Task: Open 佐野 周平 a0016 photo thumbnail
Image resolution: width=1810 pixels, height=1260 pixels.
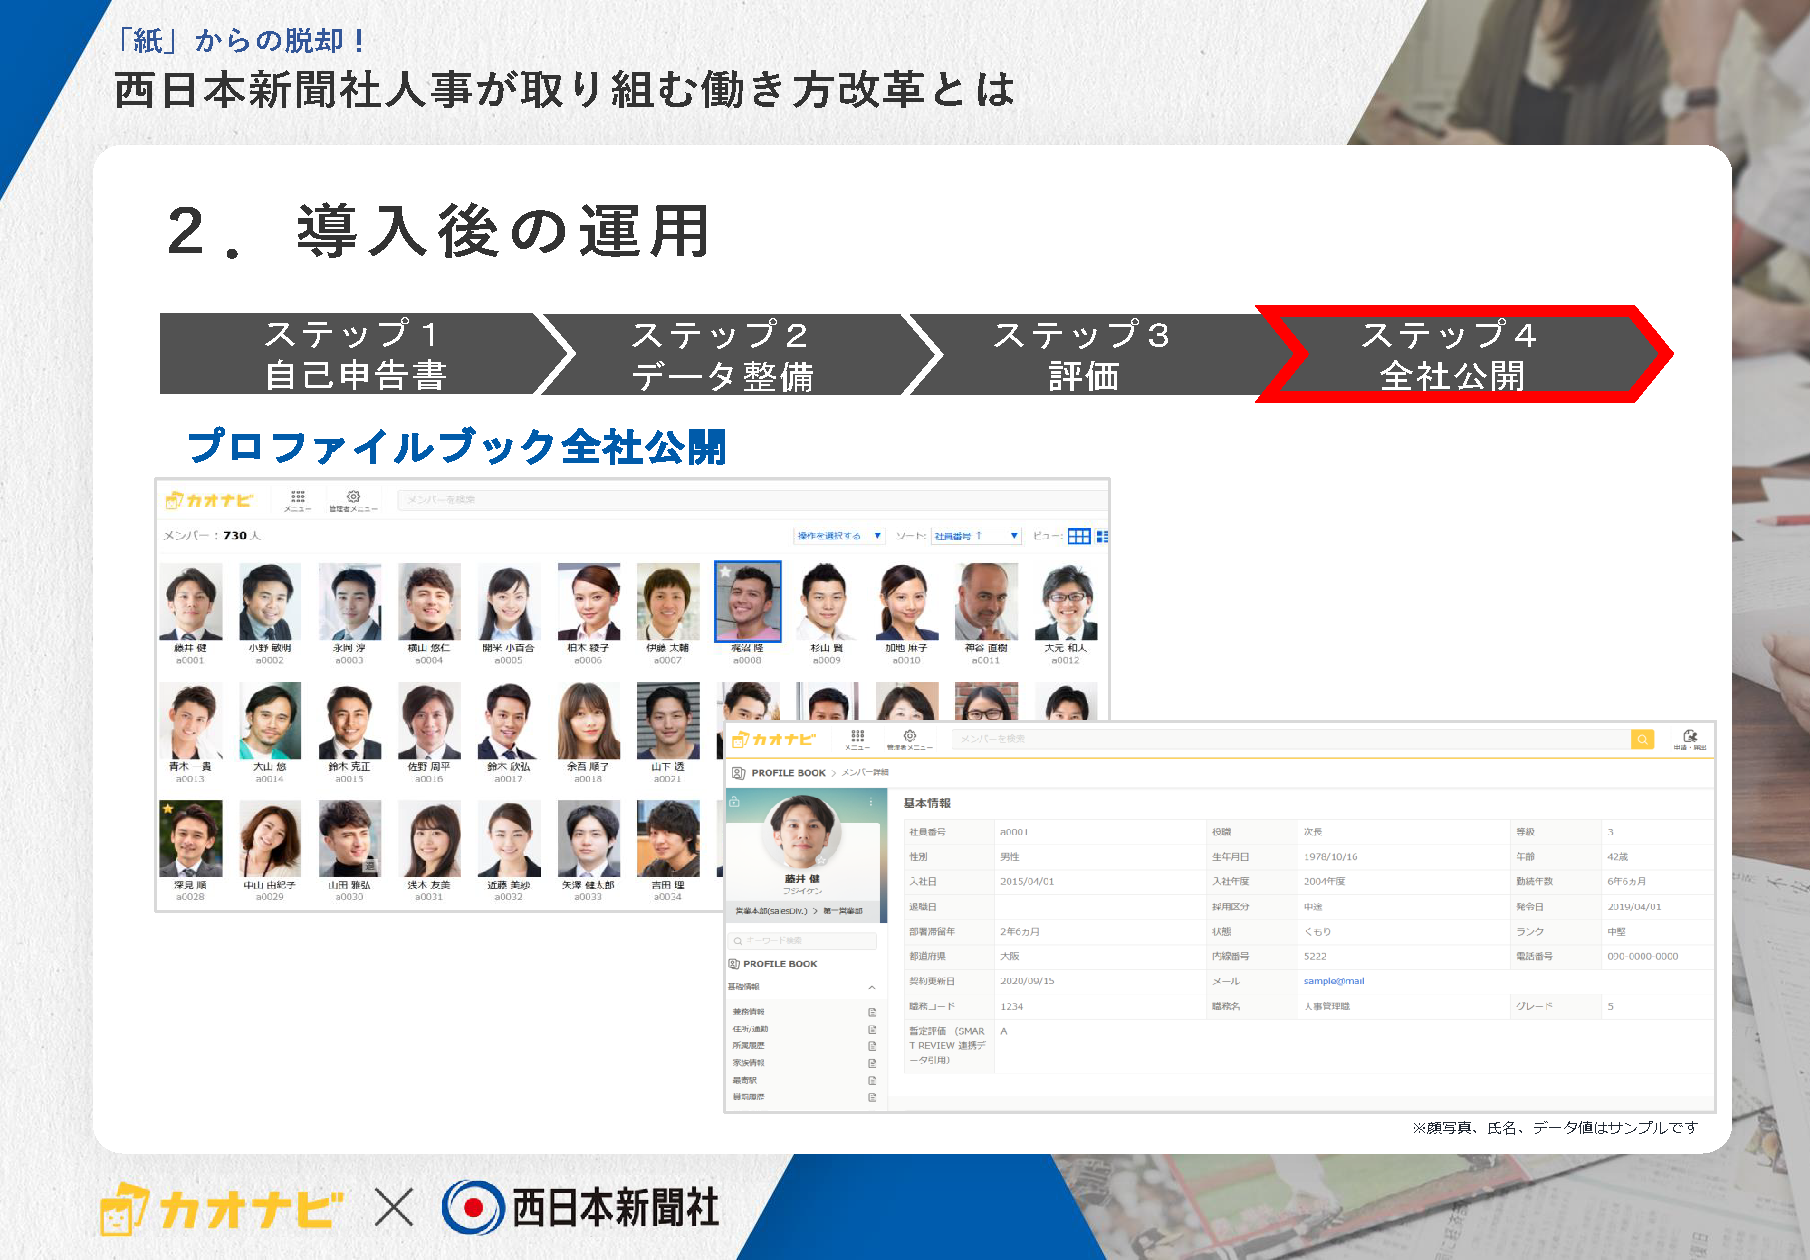Action: click(429, 721)
